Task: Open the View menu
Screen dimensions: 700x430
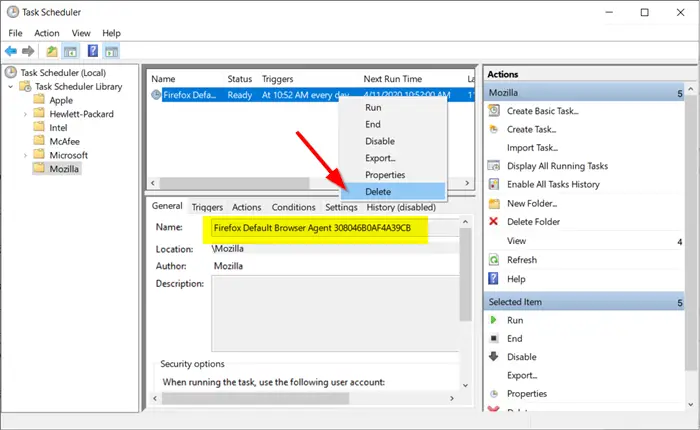Action: click(x=81, y=33)
